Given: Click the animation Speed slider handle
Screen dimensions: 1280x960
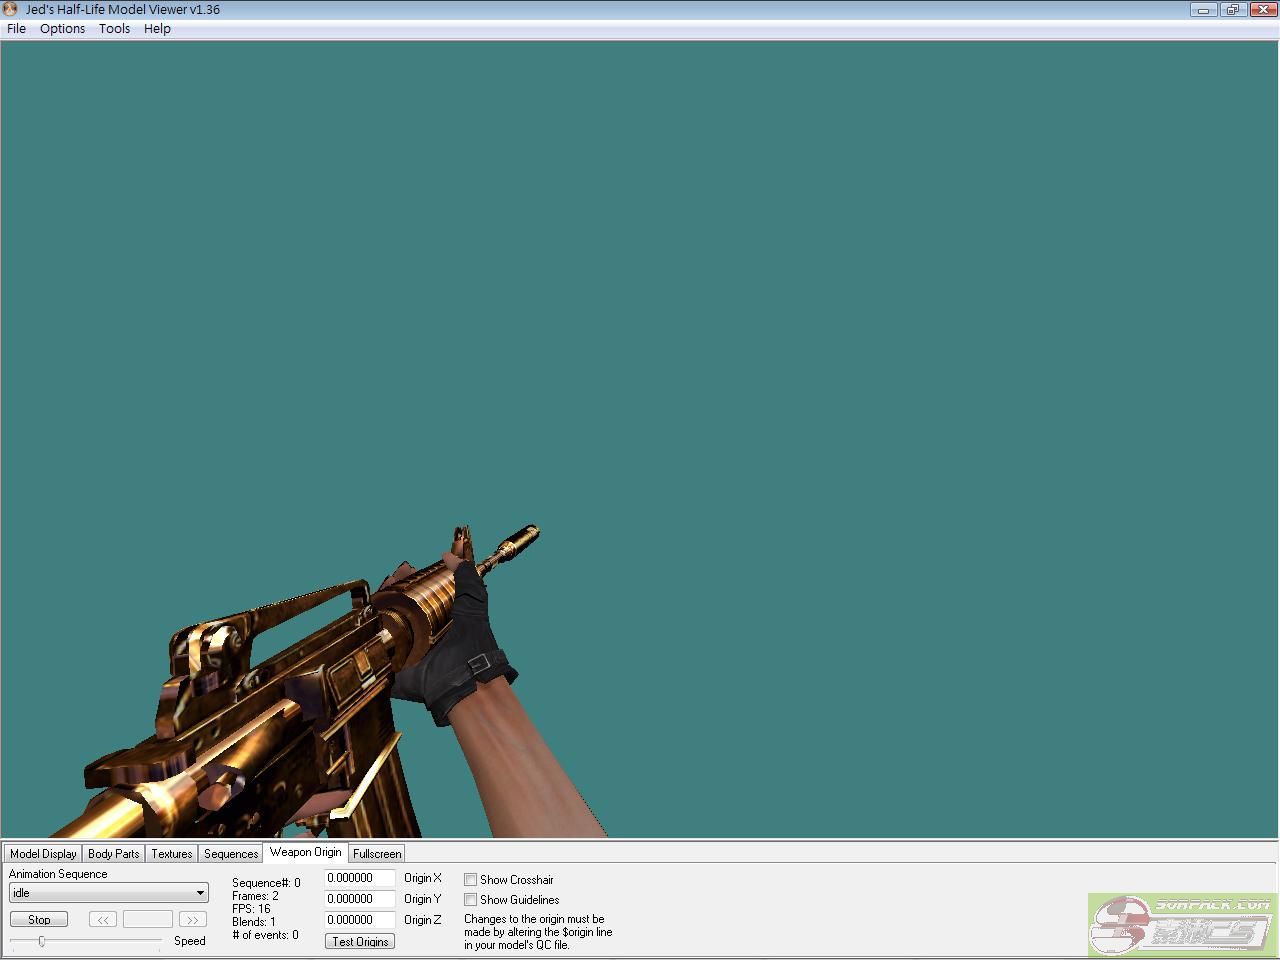Looking at the screenshot, I should pos(42,941).
